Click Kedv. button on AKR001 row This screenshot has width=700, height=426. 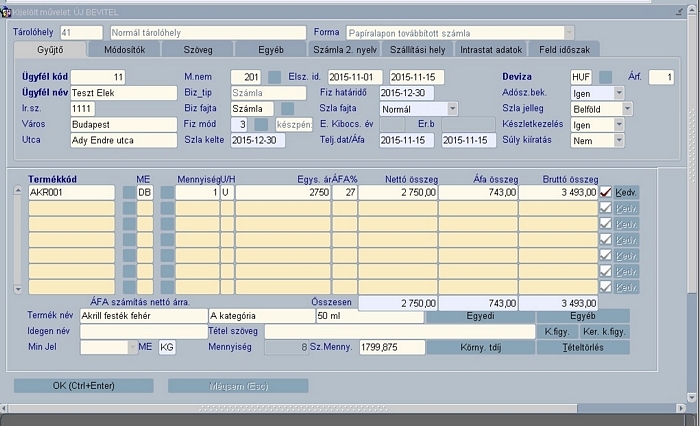(x=626, y=192)
